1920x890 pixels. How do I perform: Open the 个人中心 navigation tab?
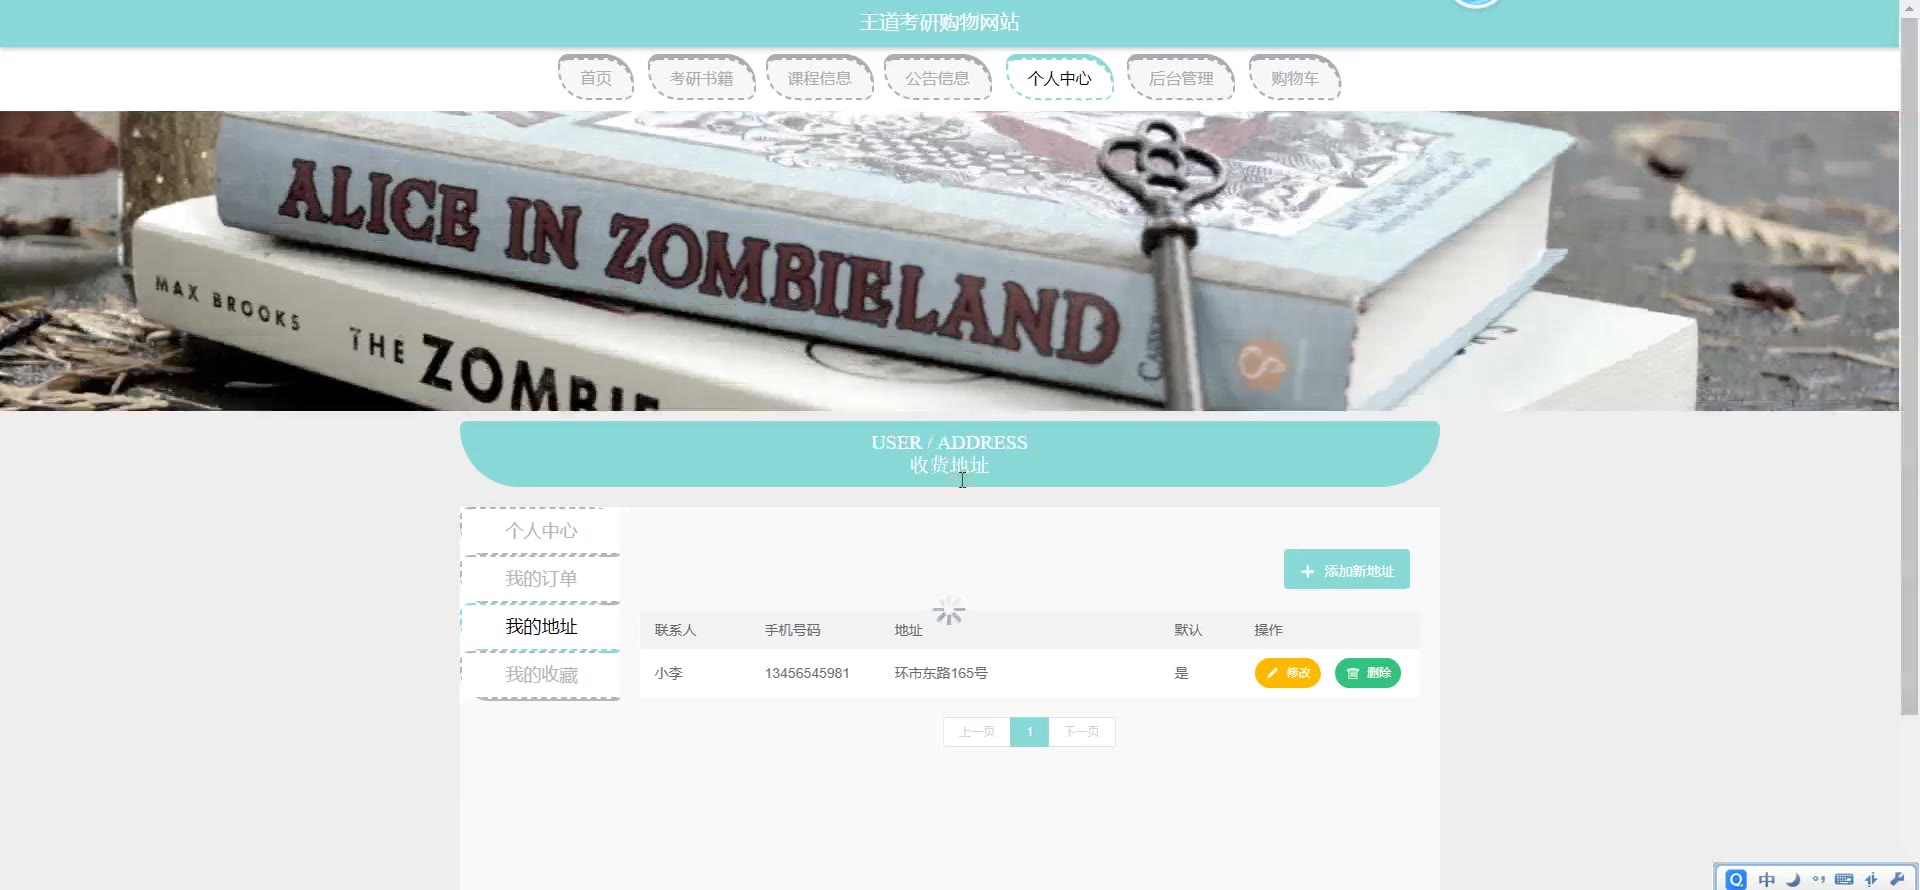coord(1059,78)
